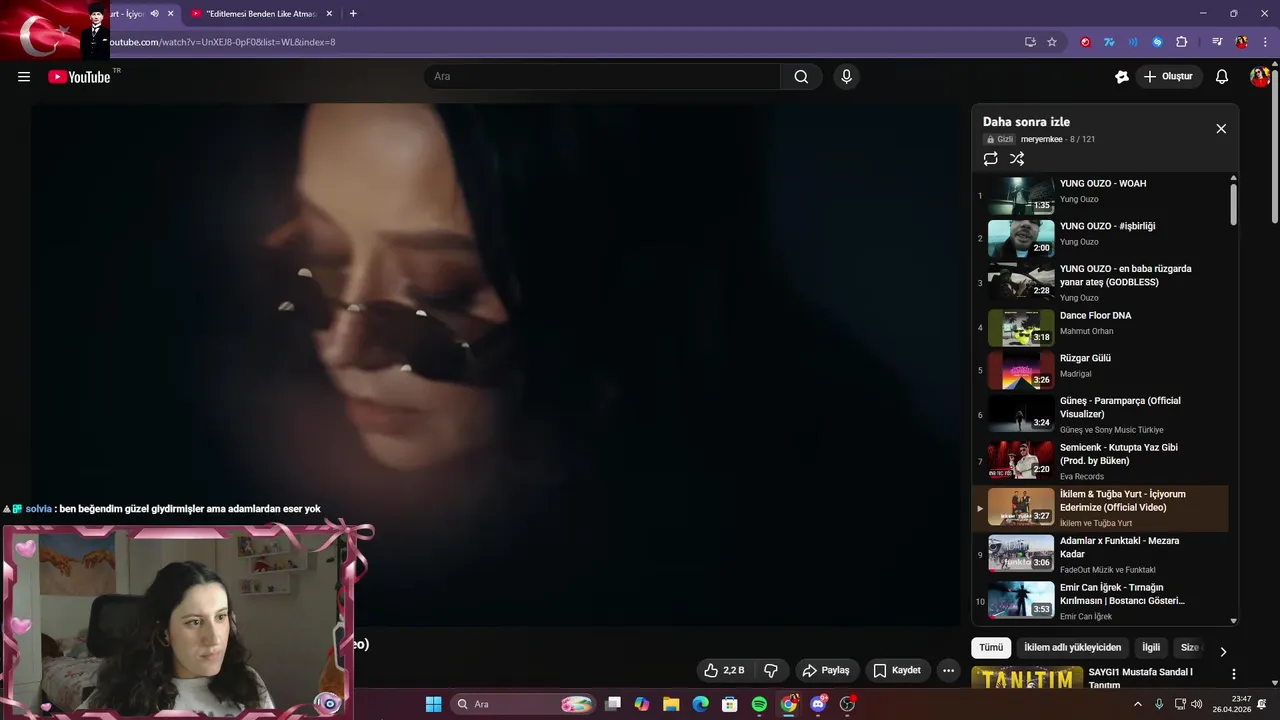Mute the playing tab's audio icon

coord(154,14)
